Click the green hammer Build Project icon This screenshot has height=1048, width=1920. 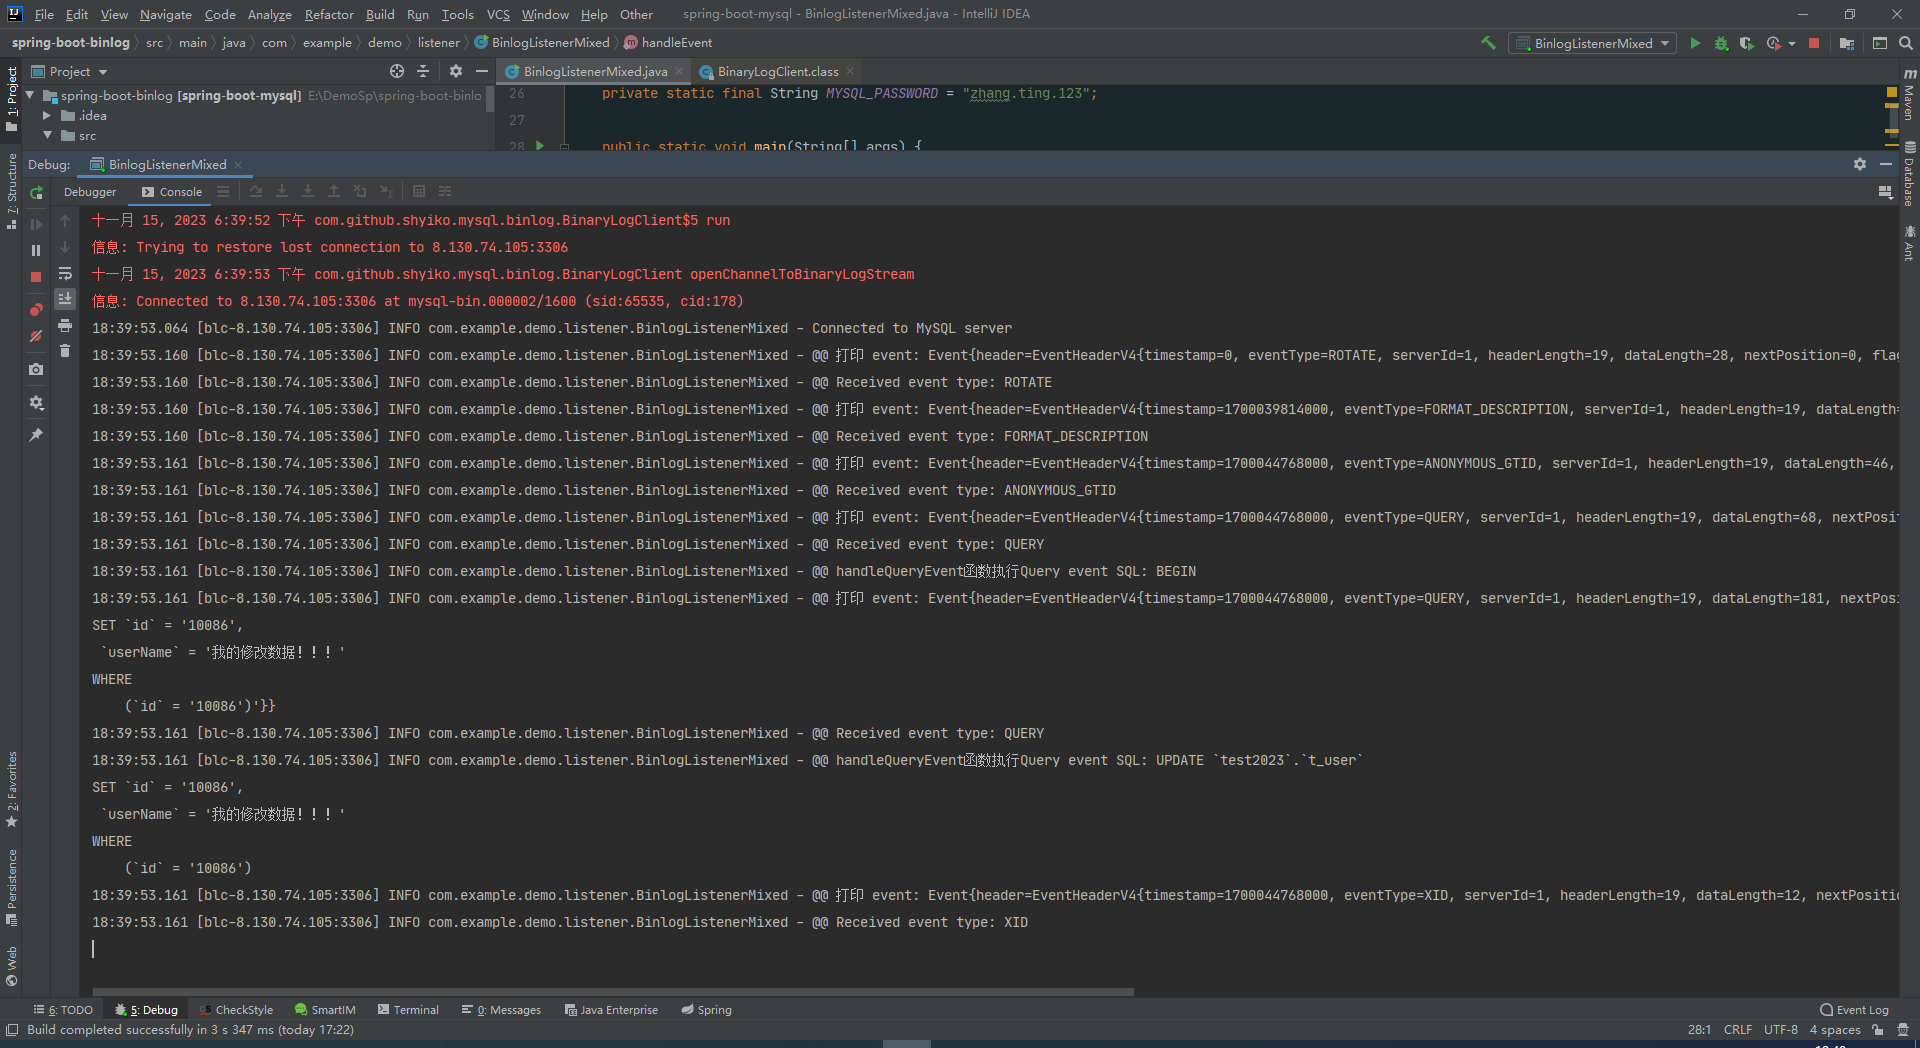[1488, 43]
